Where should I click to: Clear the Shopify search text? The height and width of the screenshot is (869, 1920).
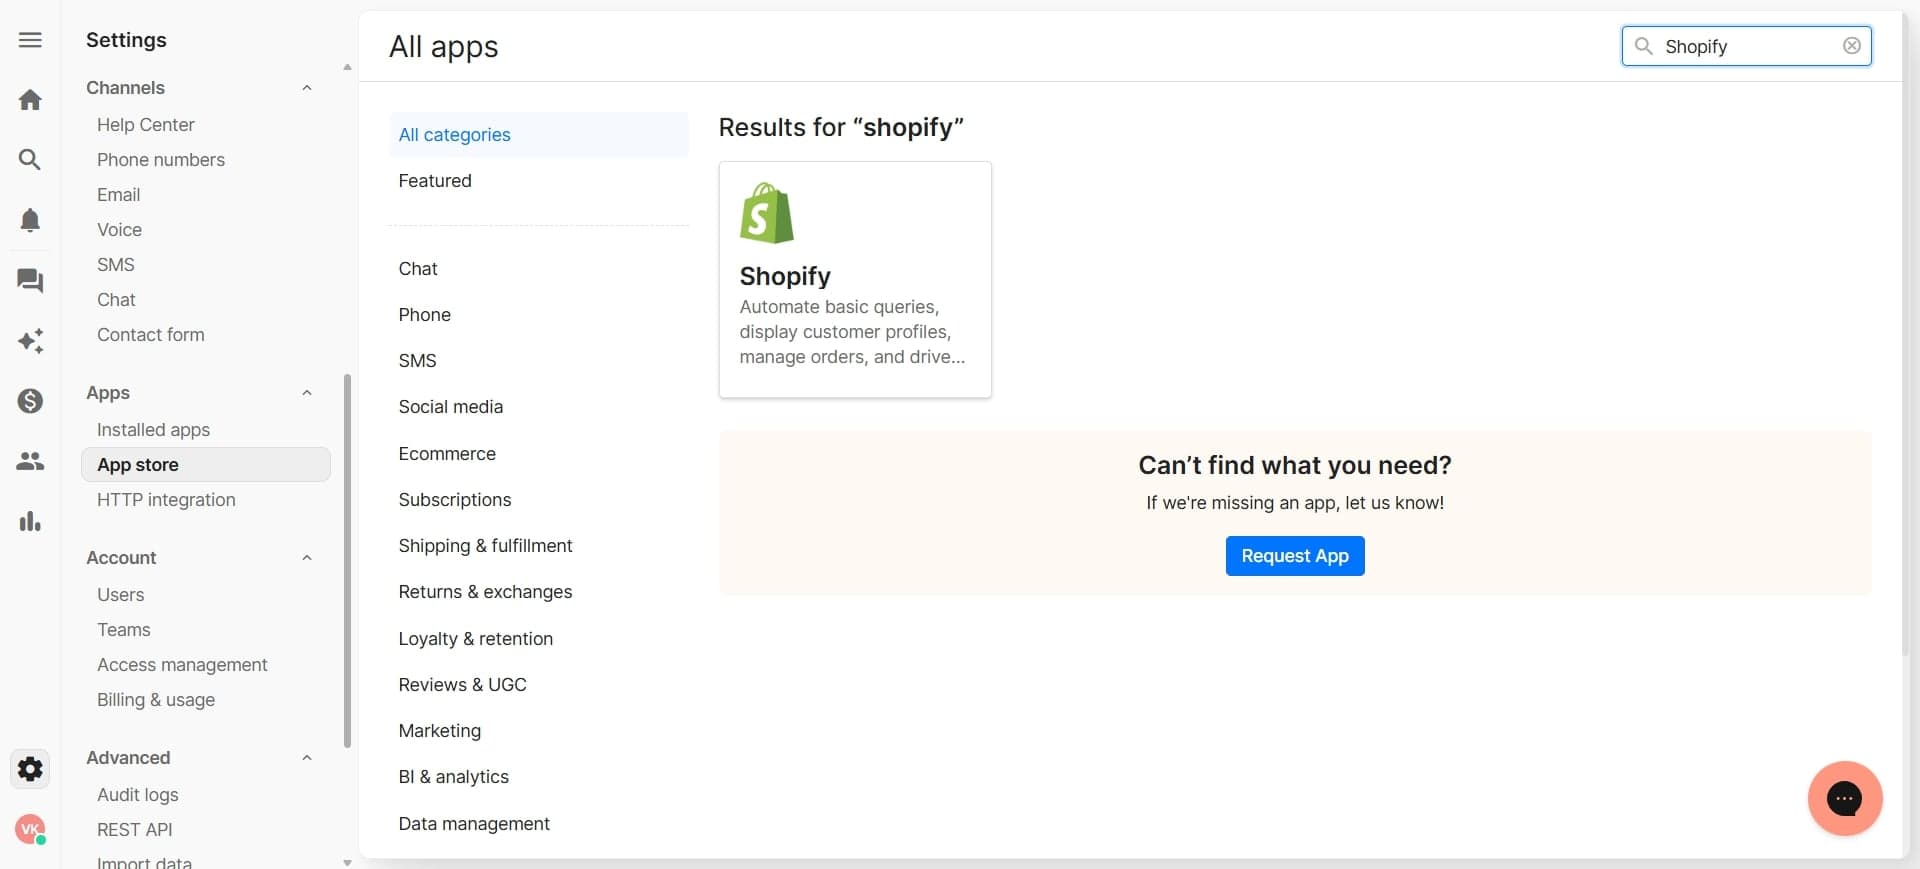(1851, 46)
